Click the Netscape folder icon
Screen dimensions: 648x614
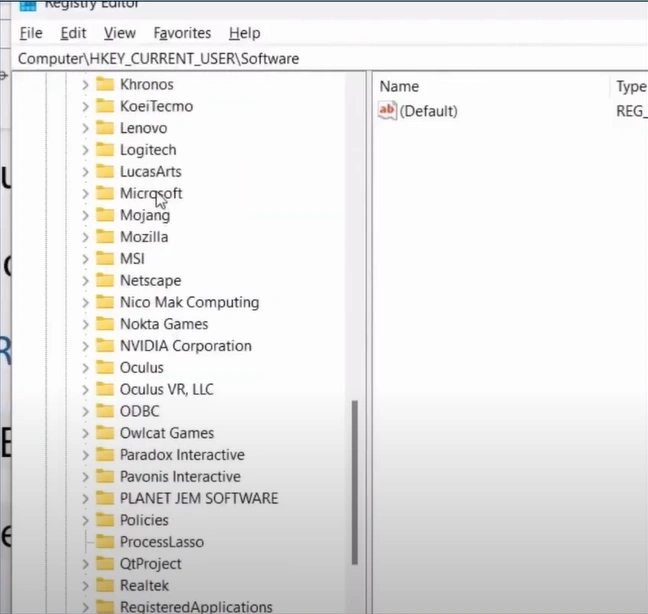(105, 280)
